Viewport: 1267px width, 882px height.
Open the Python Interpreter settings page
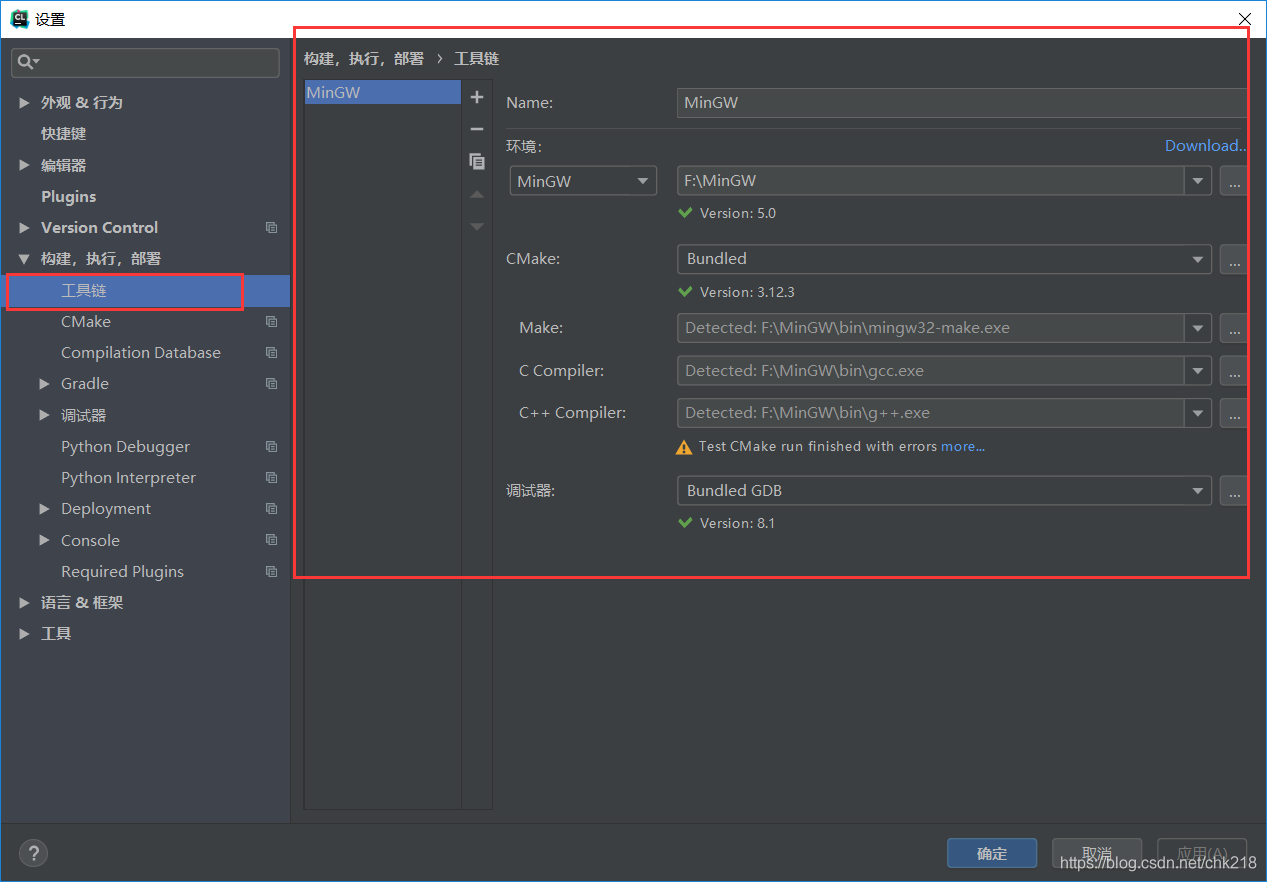[128, 478]
